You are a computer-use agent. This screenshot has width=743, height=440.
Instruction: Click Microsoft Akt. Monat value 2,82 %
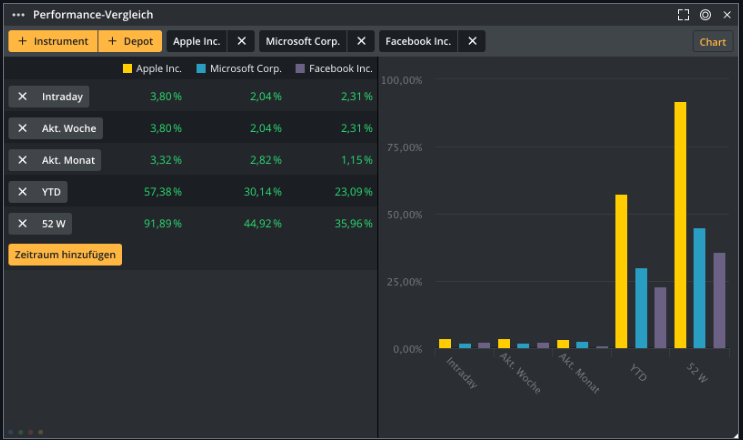click(266, 160)
